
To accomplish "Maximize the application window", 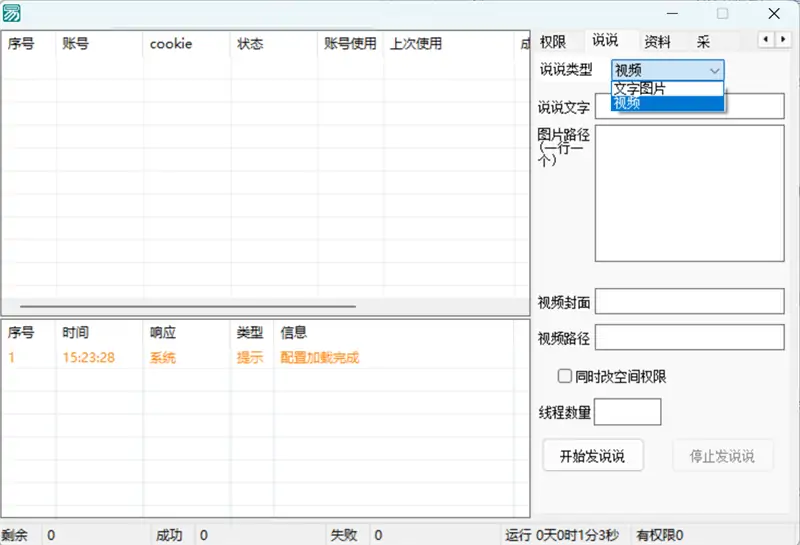I will (722, 14).
